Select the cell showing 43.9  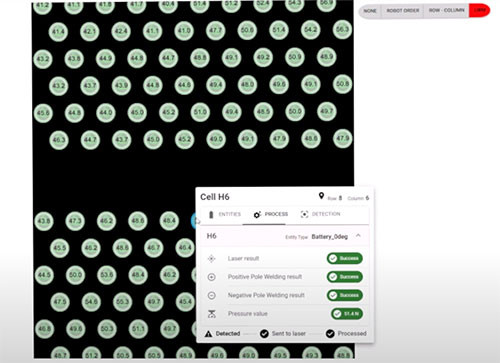(121, 85)
